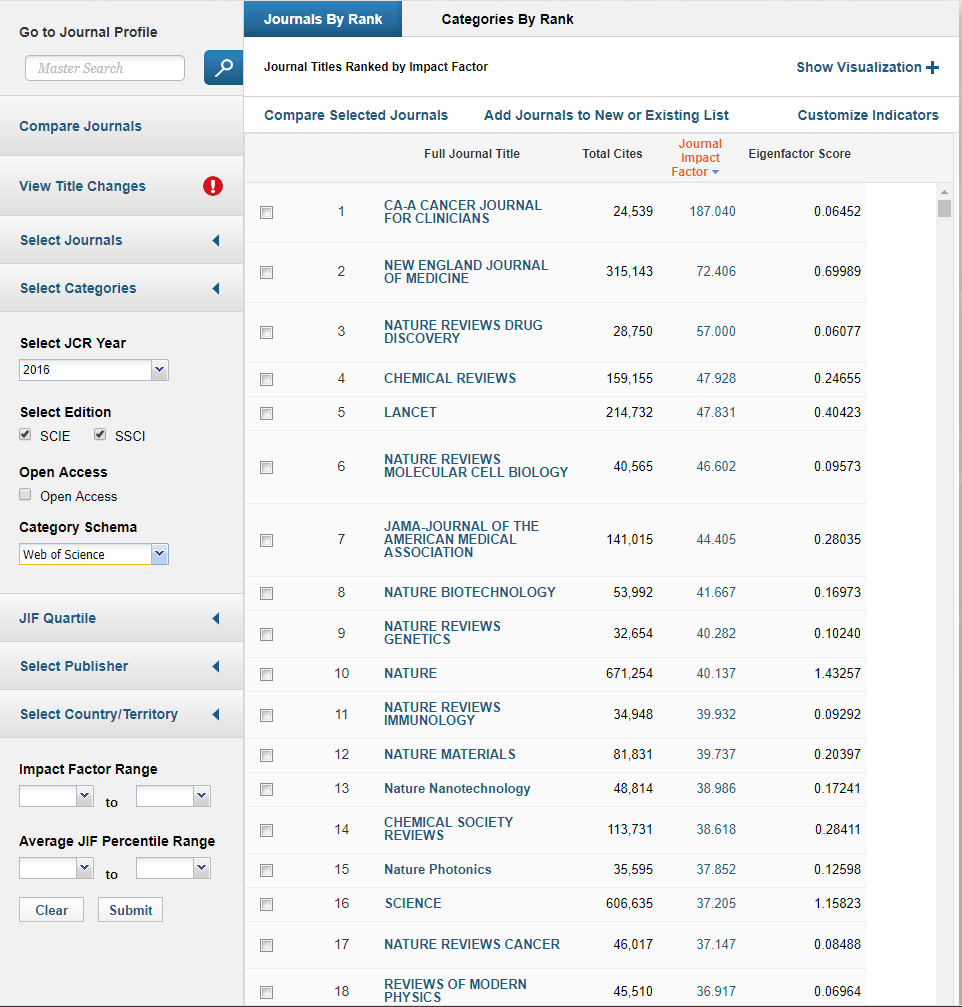Open the LANCET journal profile link
This screenshot has height=1007, width=962.
click(410, 413)
